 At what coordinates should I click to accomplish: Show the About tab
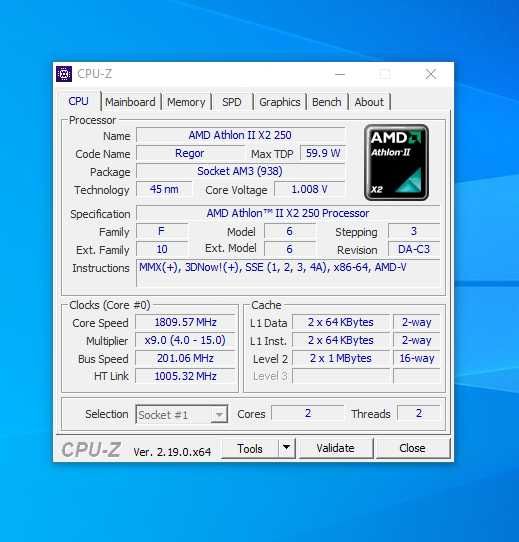(369, 102)
